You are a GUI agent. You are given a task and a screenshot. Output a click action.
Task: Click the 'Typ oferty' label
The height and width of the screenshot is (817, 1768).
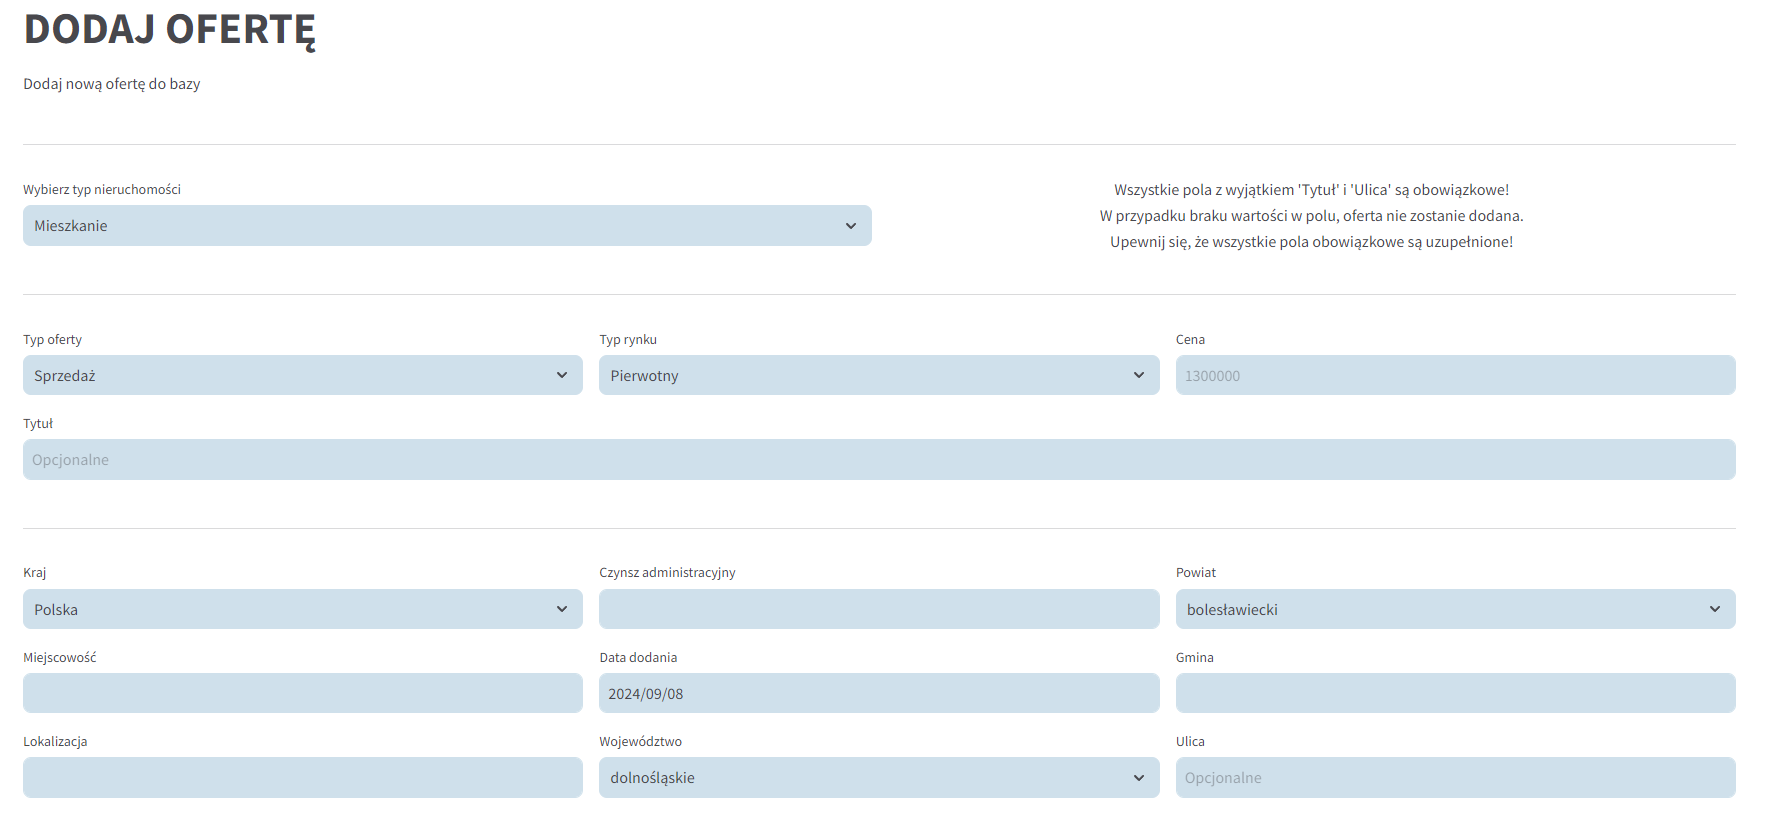pos(53,340)
